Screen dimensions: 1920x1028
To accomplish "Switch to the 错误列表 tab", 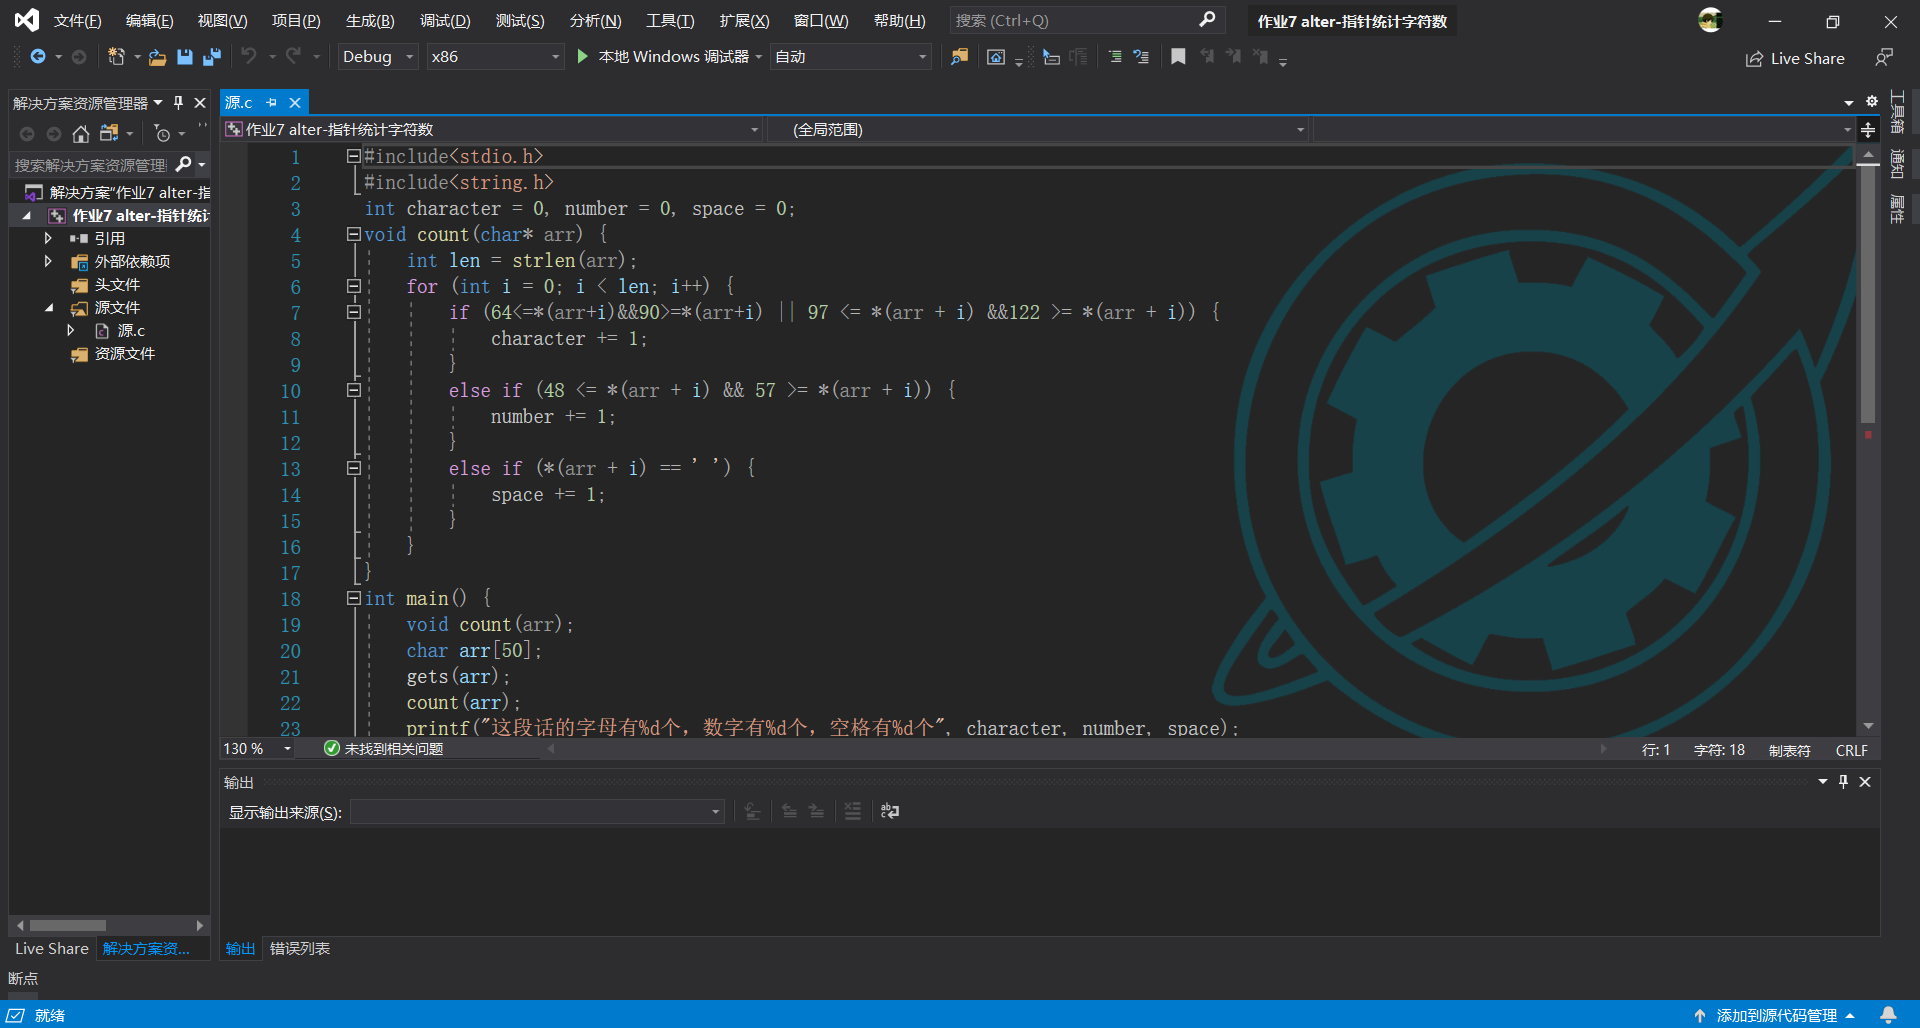I will [299, 948].
